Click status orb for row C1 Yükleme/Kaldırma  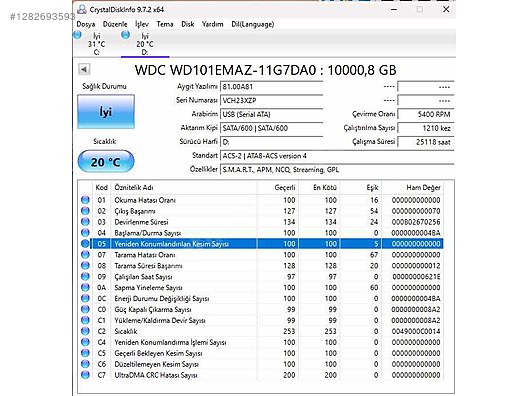[86, 320]
